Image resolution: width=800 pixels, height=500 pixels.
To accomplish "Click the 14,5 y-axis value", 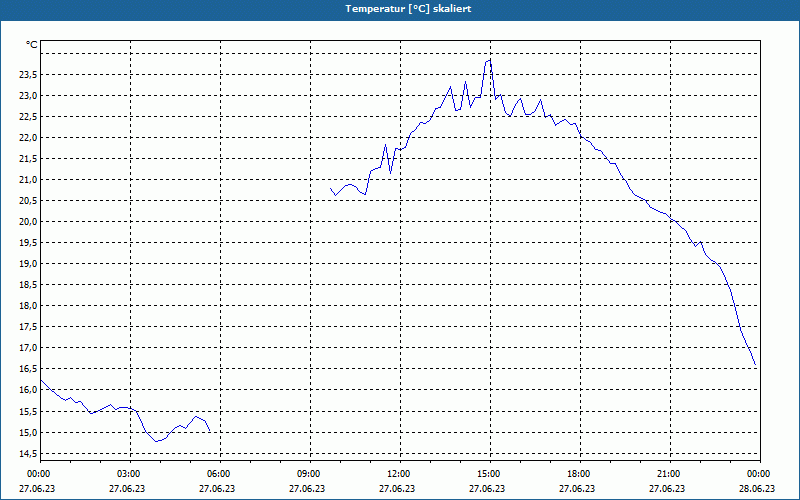I will 28,454.
